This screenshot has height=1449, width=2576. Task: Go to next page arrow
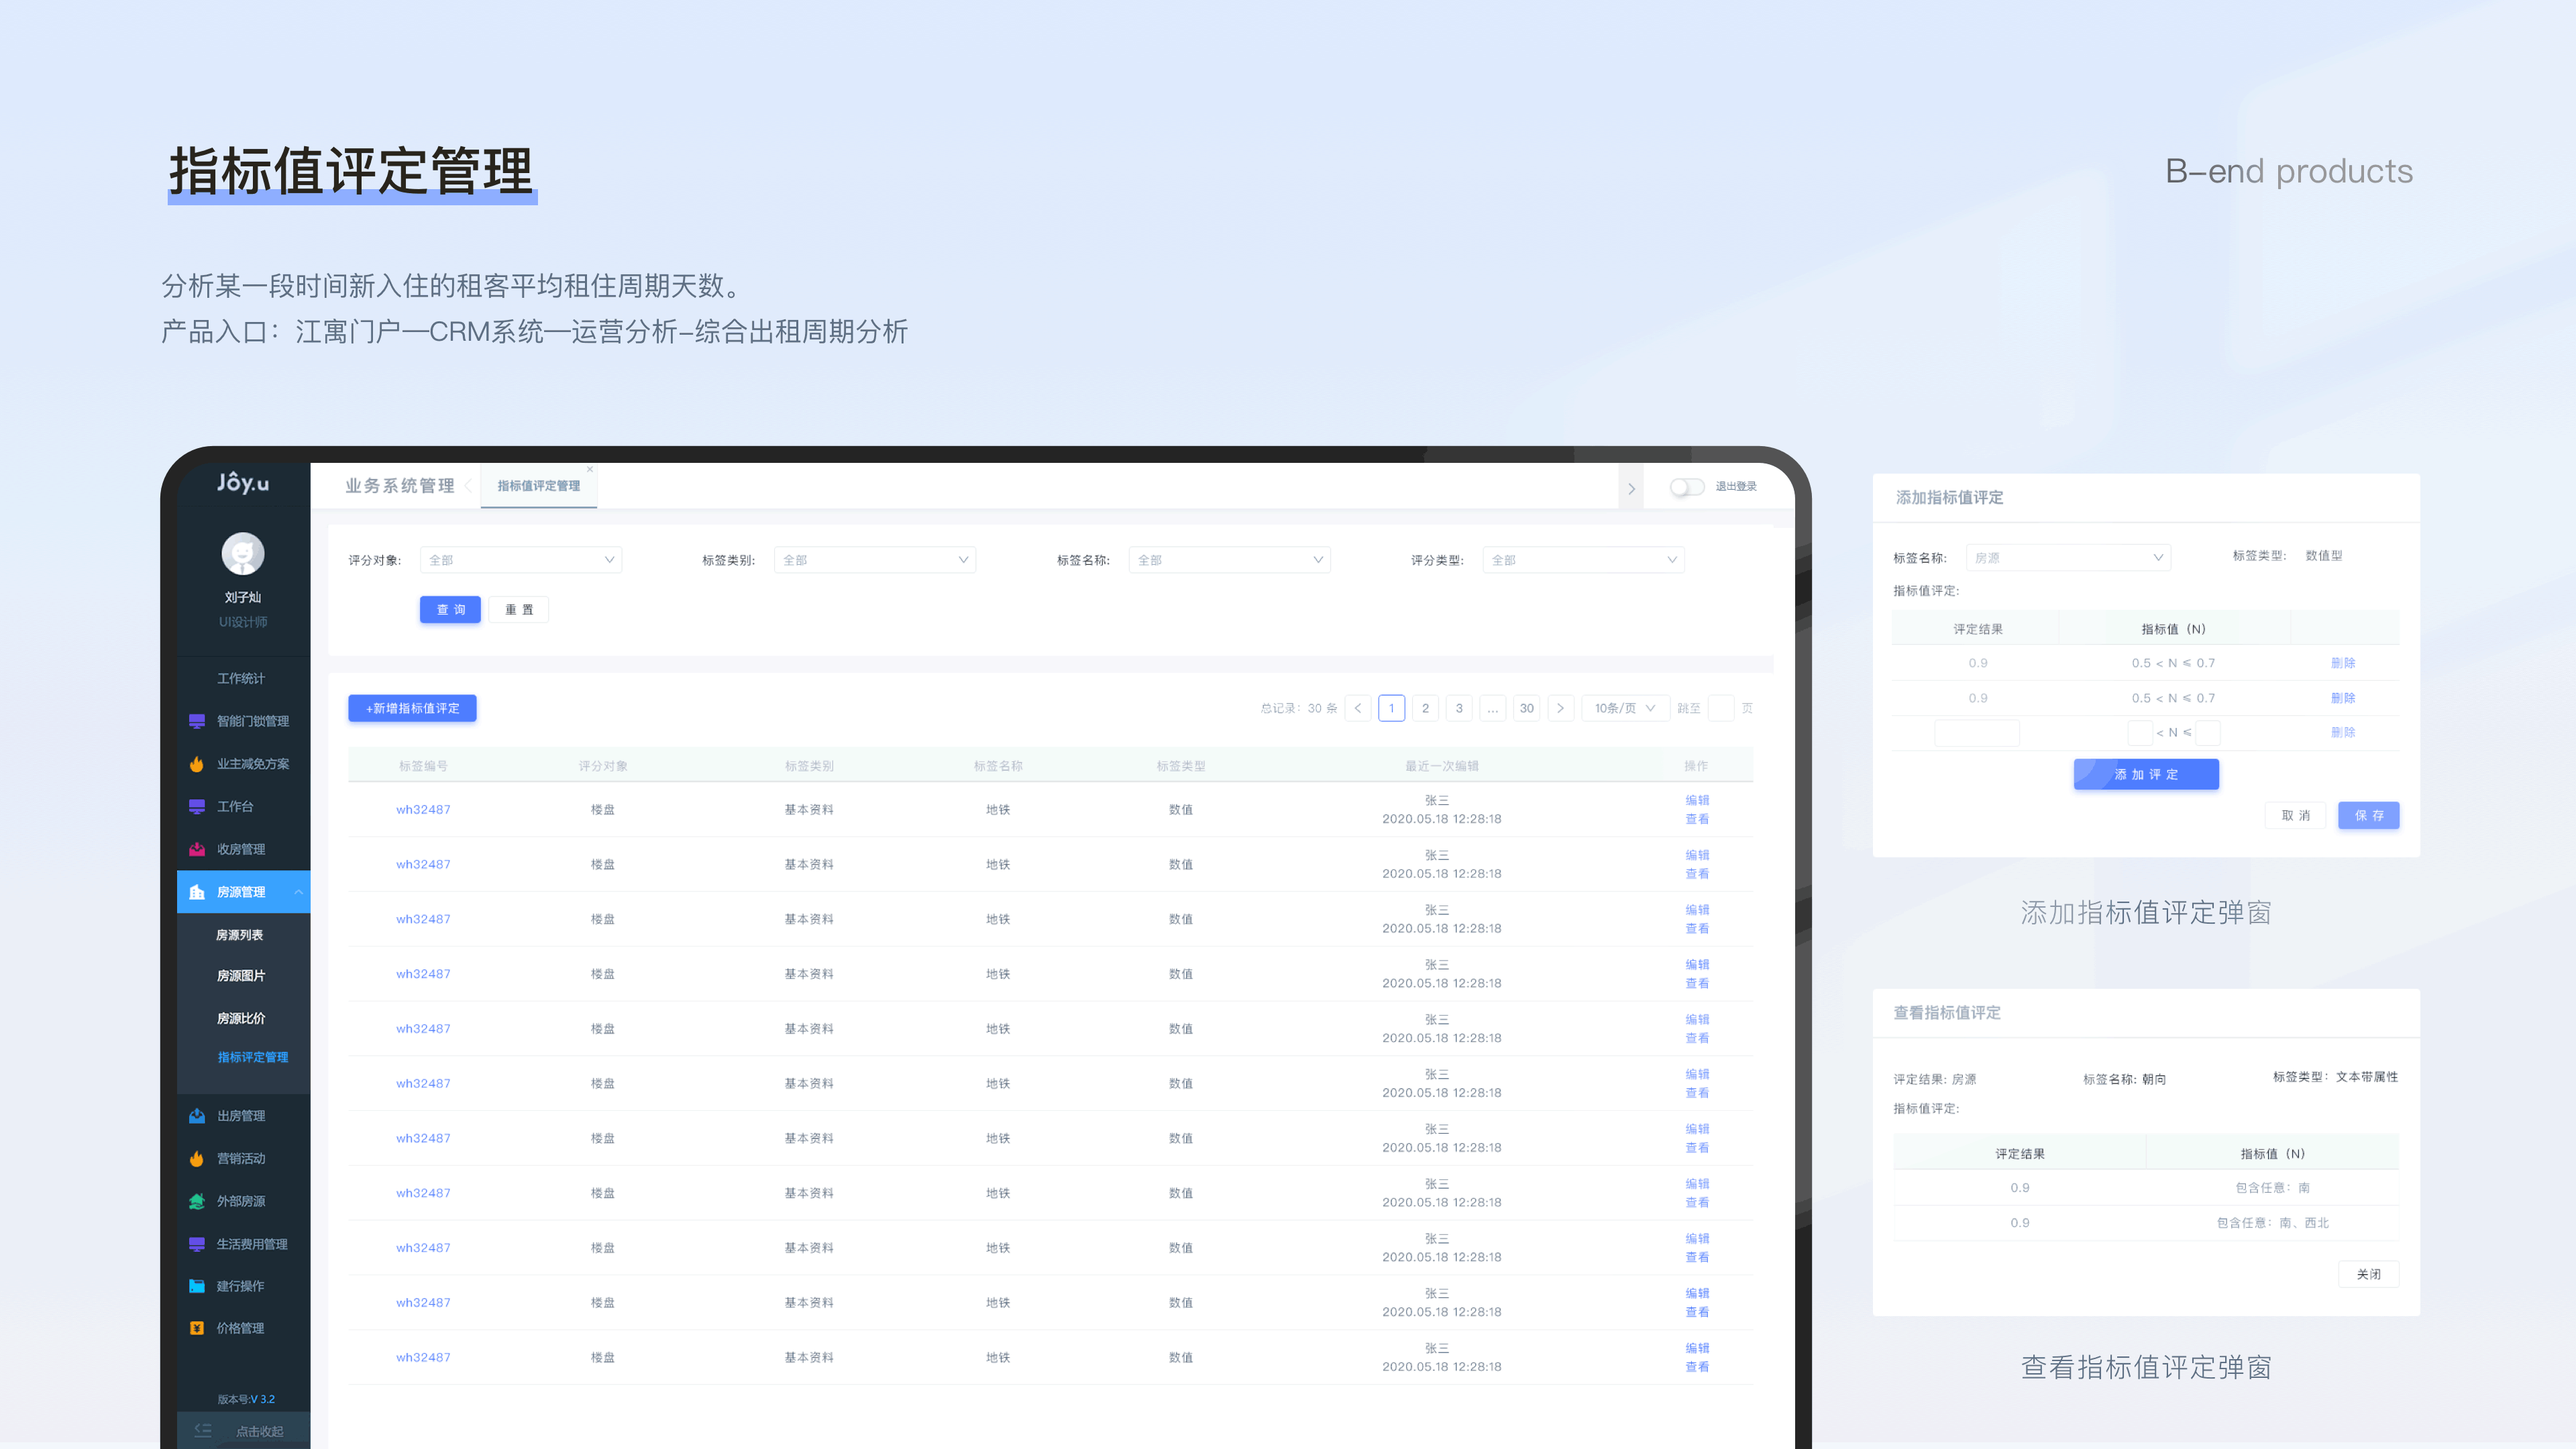[x=1560, y=708]
